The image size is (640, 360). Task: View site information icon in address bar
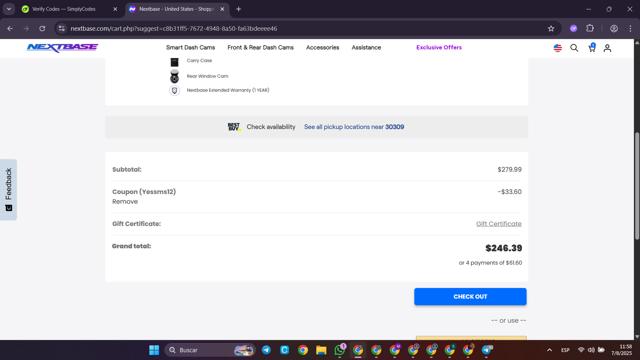pyautogui.click(x=62, y=28)
